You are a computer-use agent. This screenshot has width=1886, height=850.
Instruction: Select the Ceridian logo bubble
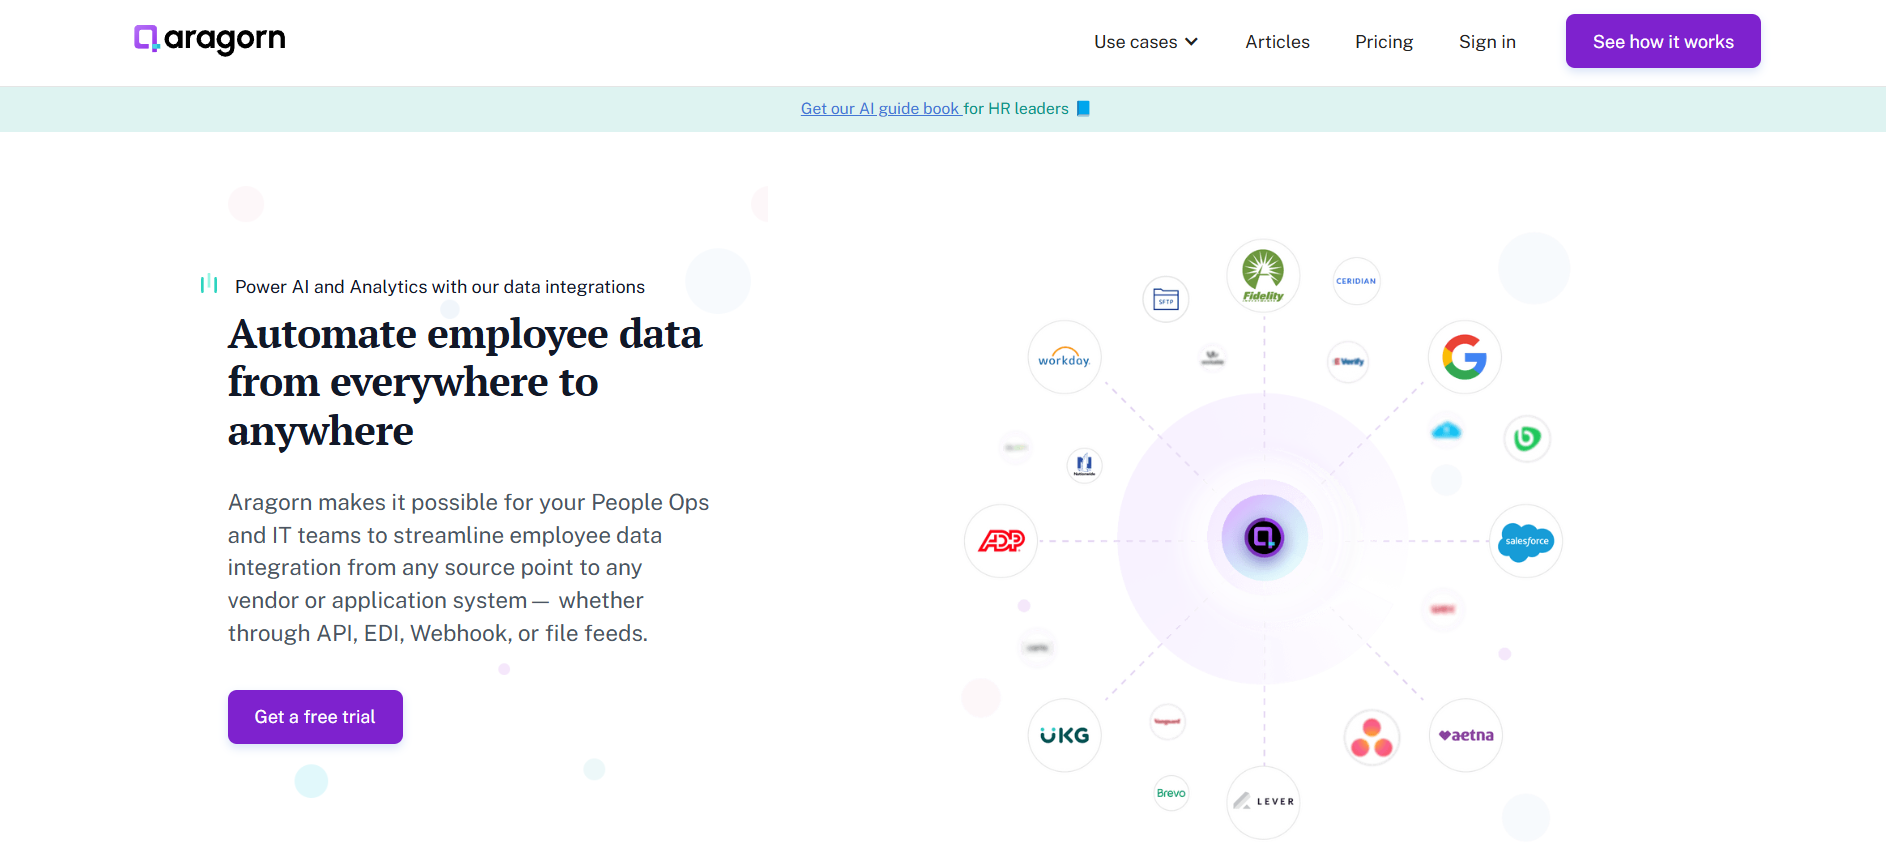click(1356, 281)
